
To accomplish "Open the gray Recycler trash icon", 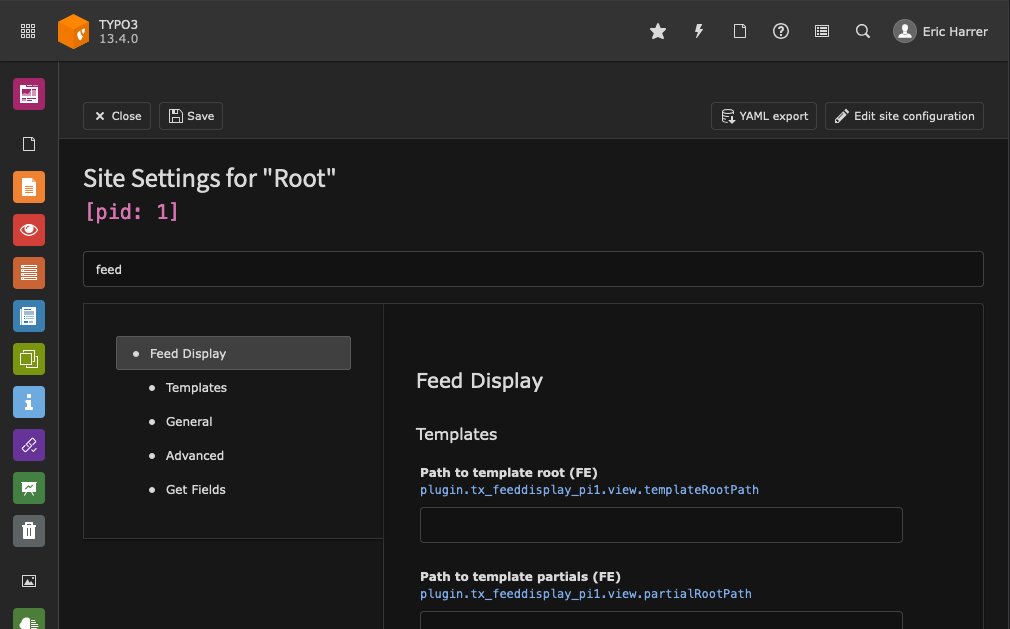I will [29, 531].
